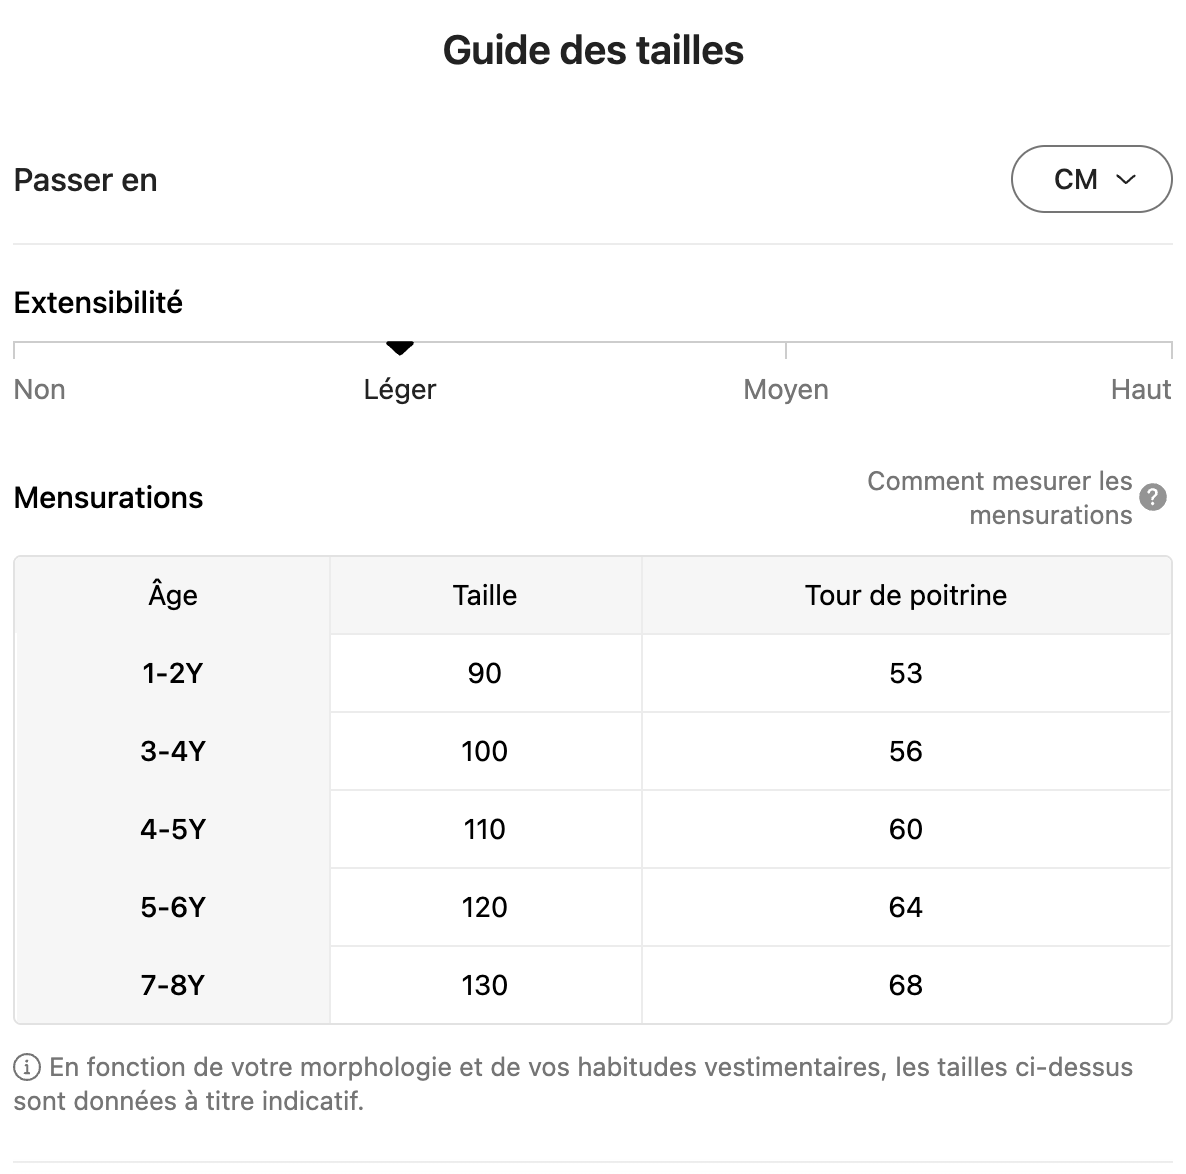
Task: Click the Taille column header
Action: coord(485,594)
